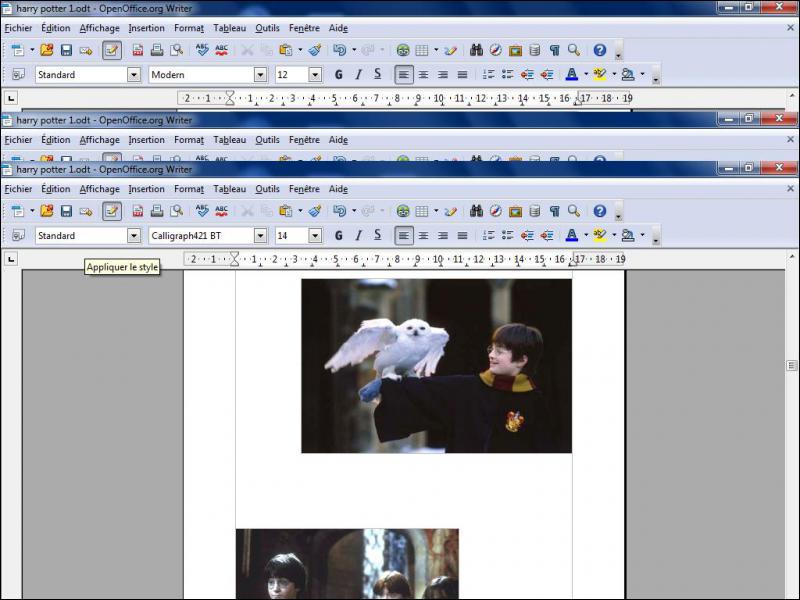Expand the Modern font dropdown in top window
The image size is (800, 600).
(260, 75)
